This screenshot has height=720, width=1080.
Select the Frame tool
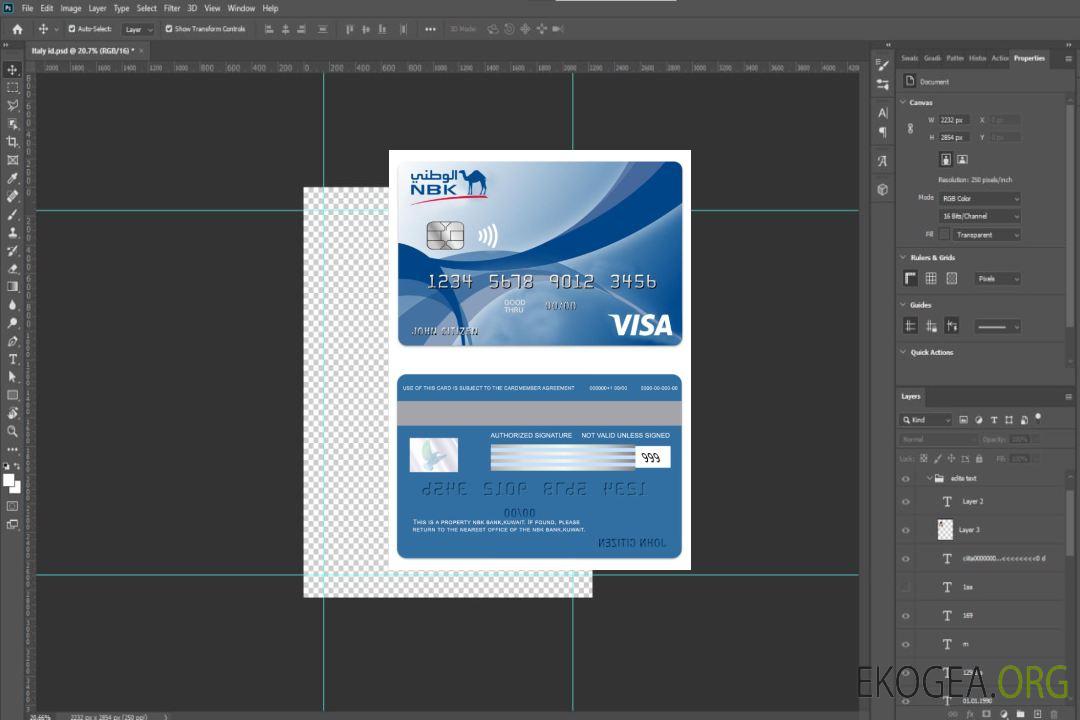[x=12, y=160]
